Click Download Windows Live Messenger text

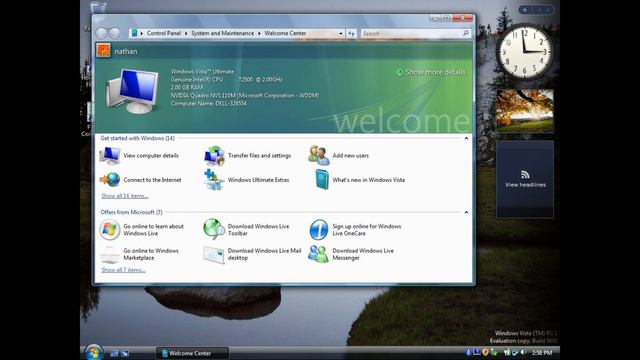point(363,254)
